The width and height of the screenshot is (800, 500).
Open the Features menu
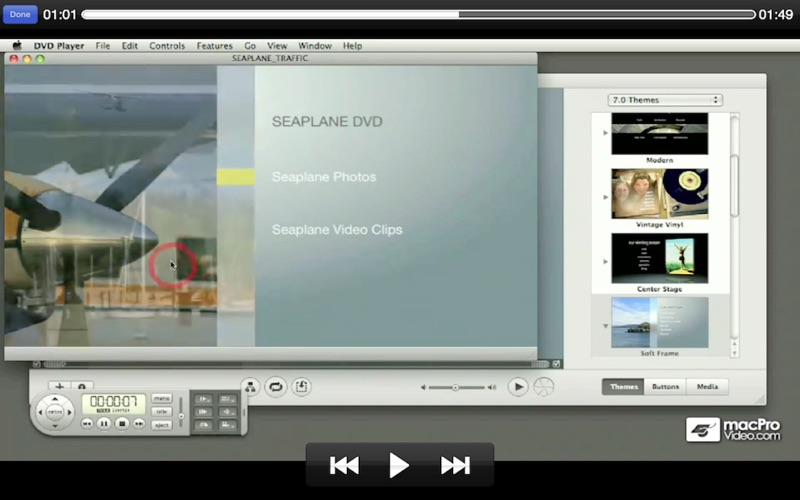coord(214,46)
